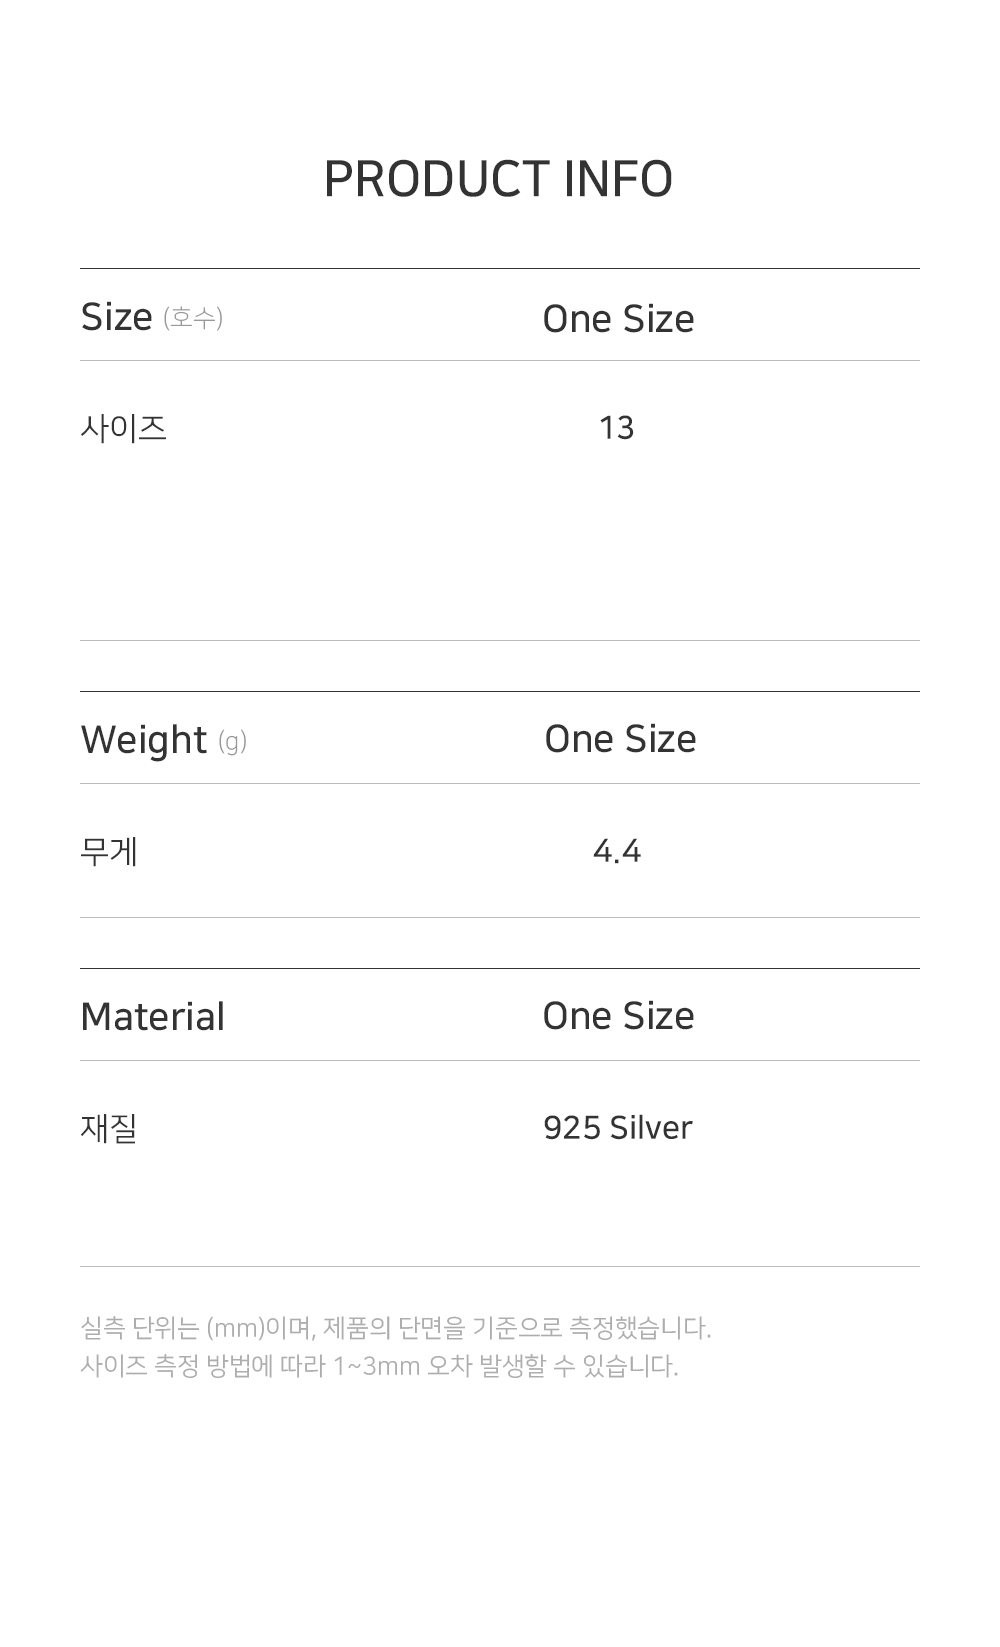
Task: Click the note line starting with 실측 단위는
Action: (x=395, y=1328)
